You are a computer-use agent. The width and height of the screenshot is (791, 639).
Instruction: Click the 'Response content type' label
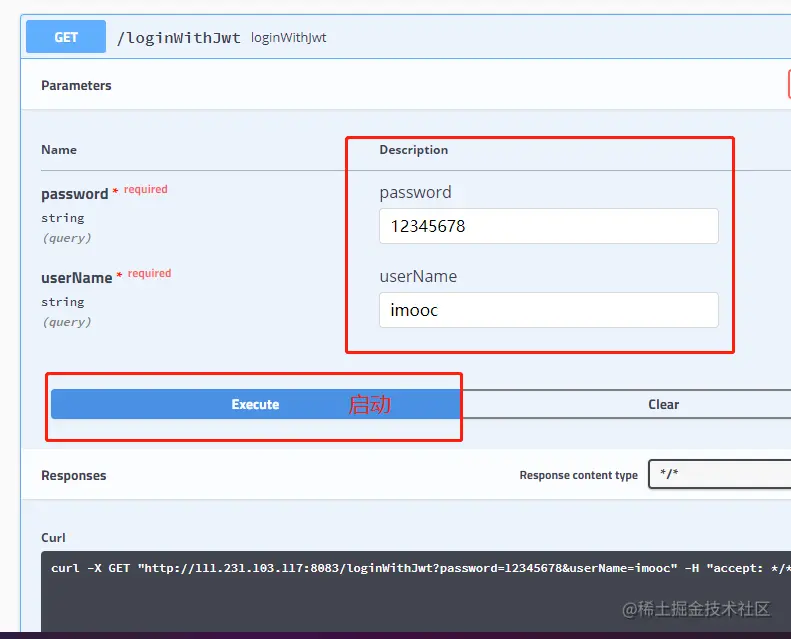point(579,475)
